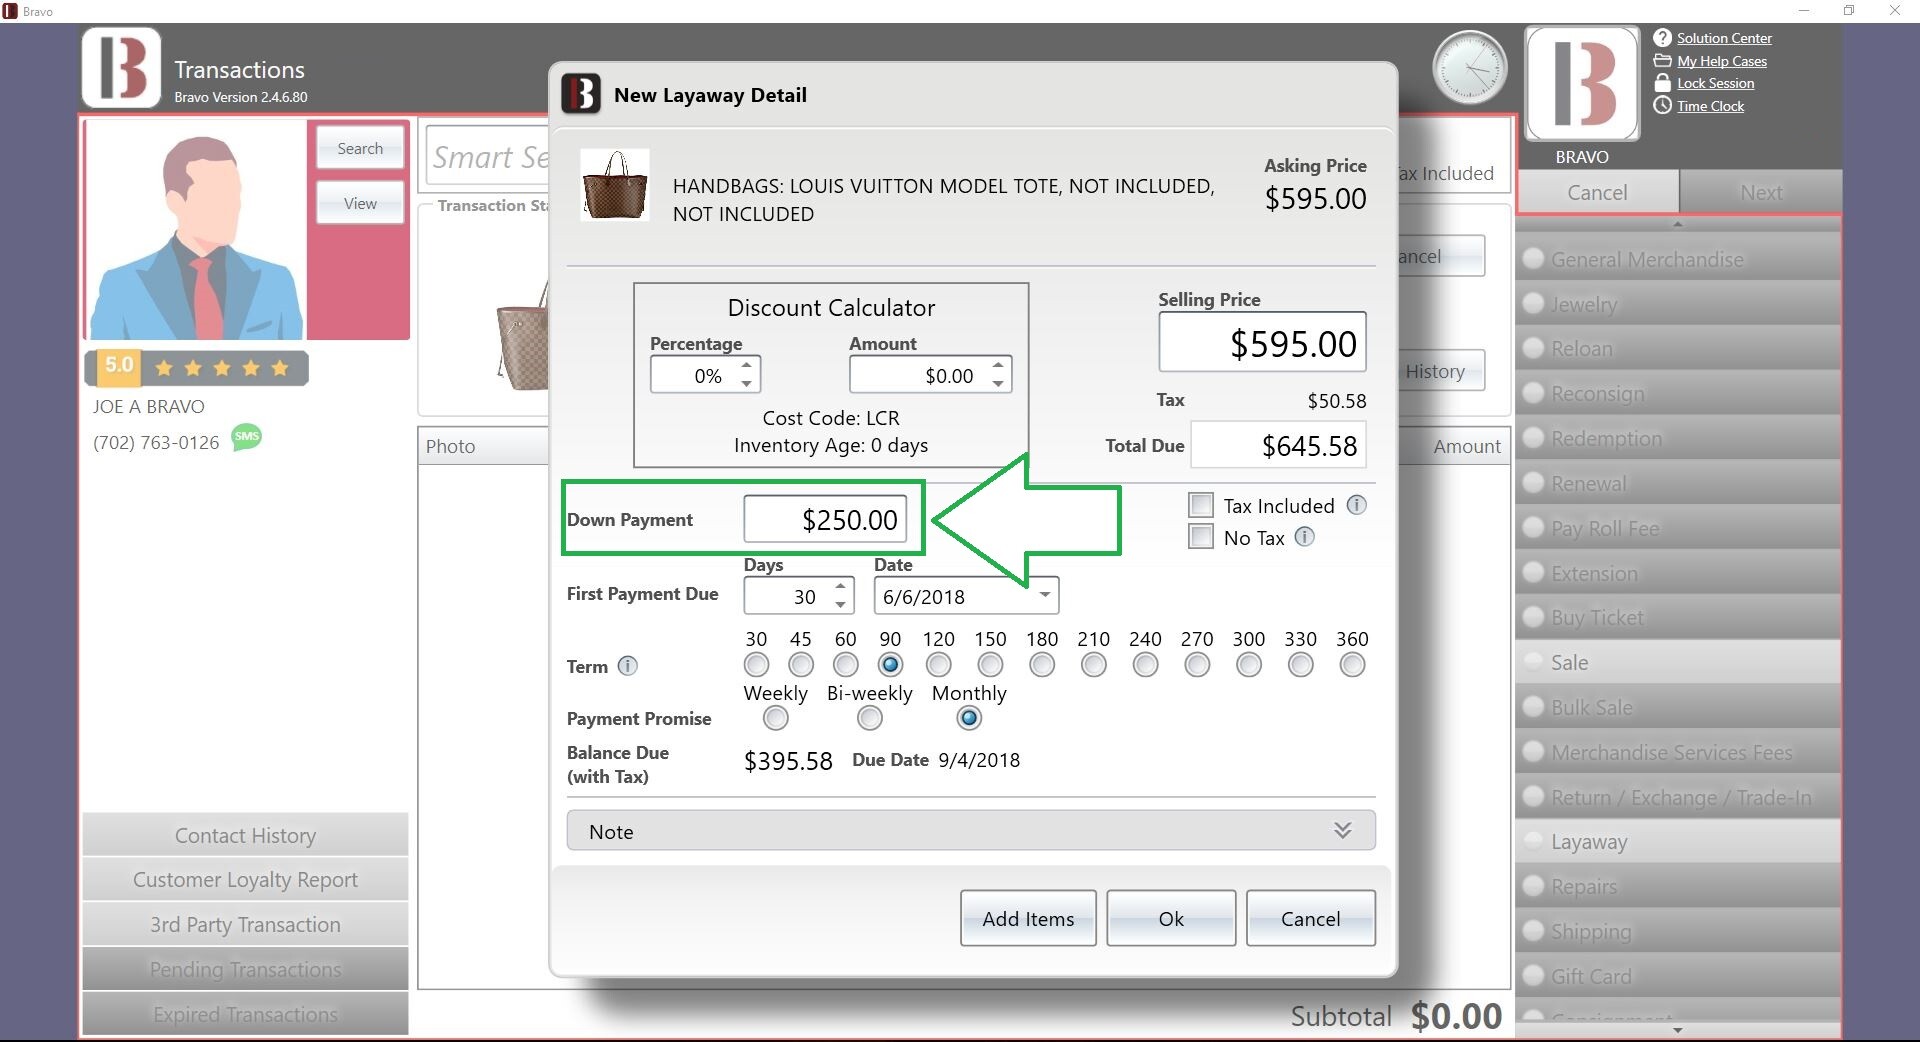Click the customer Search button
This screenshot has height=1042, width=1920.
click(360, 148)
